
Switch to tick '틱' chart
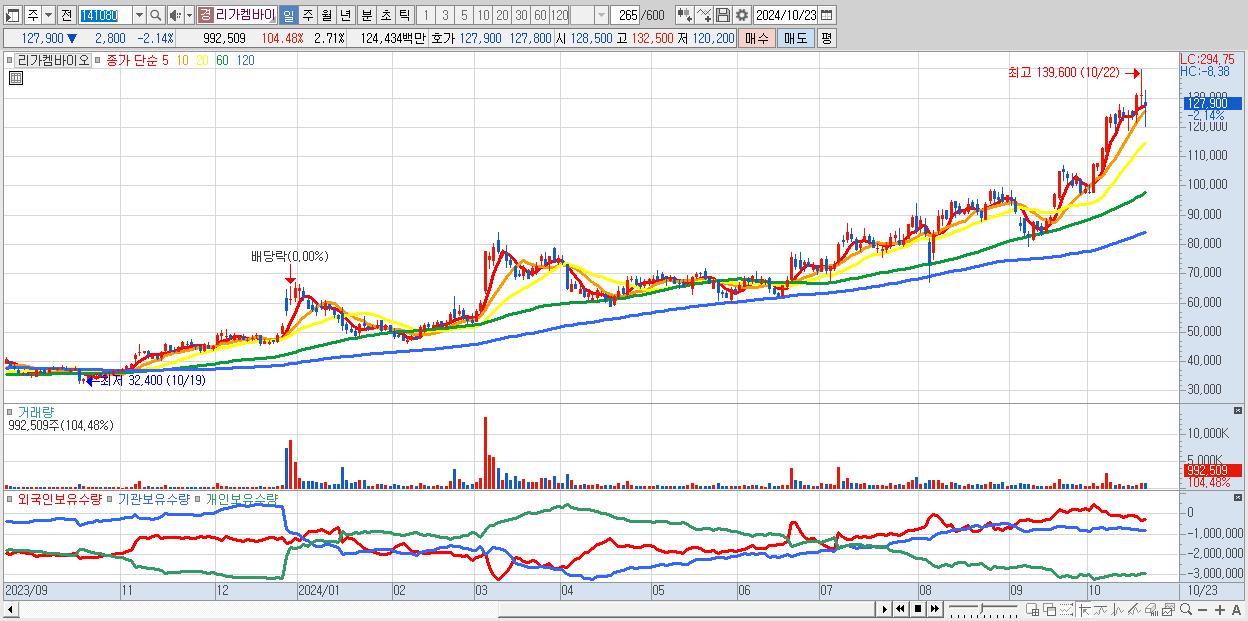(x=404, y=16)
